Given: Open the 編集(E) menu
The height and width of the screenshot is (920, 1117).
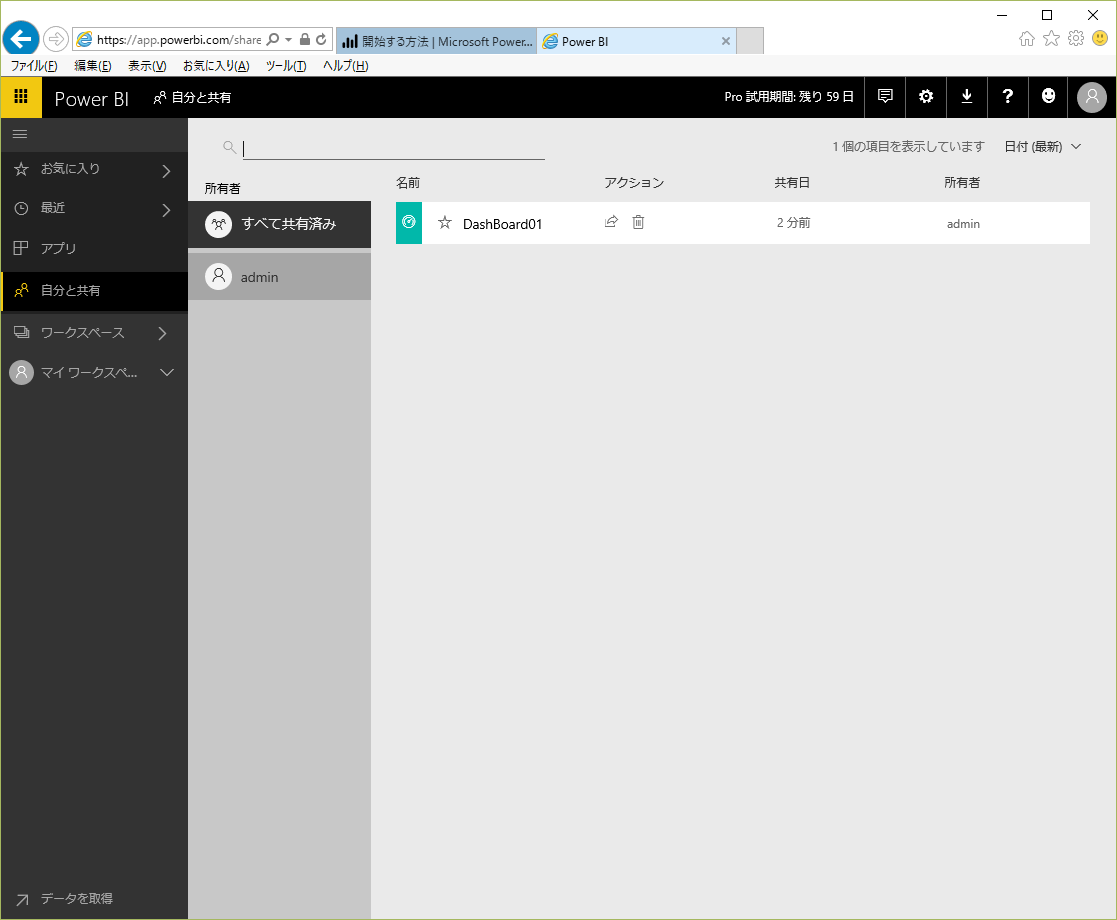Looking at the screenshot, I should point(93,66).
